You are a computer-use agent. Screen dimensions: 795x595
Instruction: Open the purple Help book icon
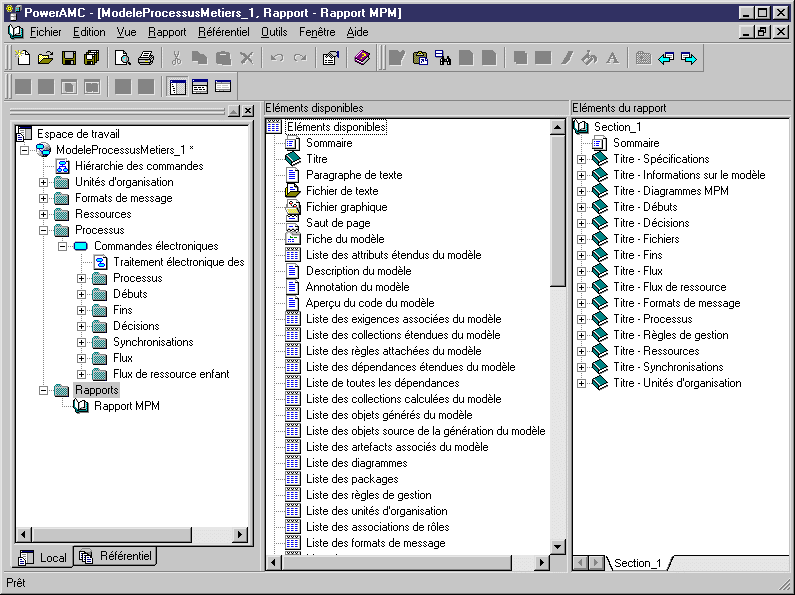(362, 58)
